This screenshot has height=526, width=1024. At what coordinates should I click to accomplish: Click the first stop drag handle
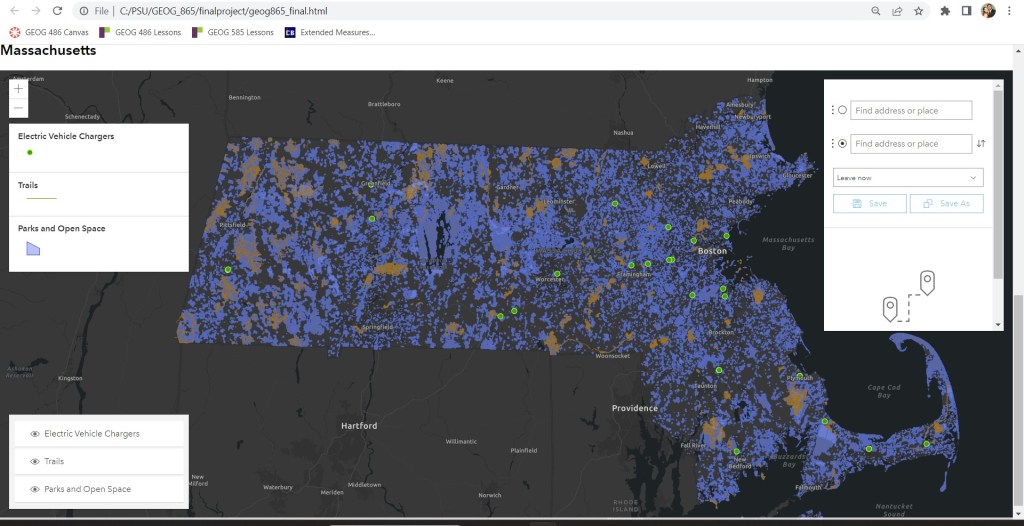coord(833,111)
